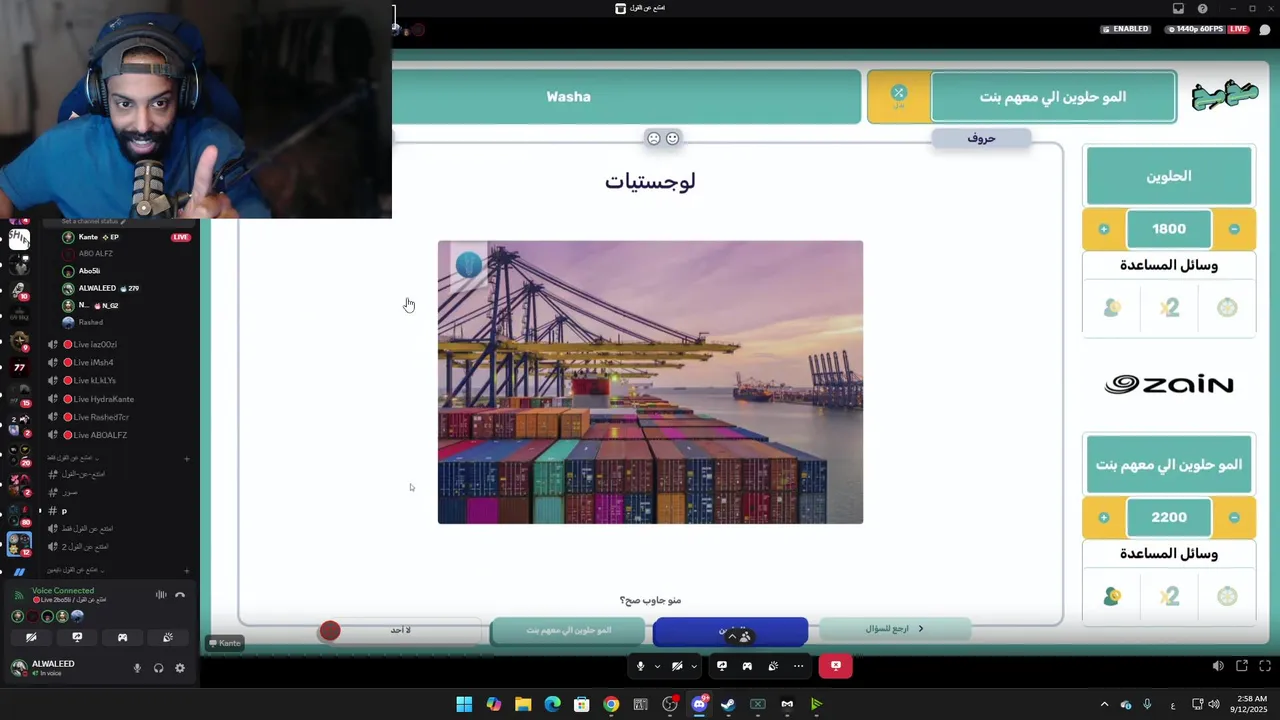Click المو حلوين الي معهم بنت header tab
The width and height of the screenshot is (1280, 720).
tap(1053, 97)
